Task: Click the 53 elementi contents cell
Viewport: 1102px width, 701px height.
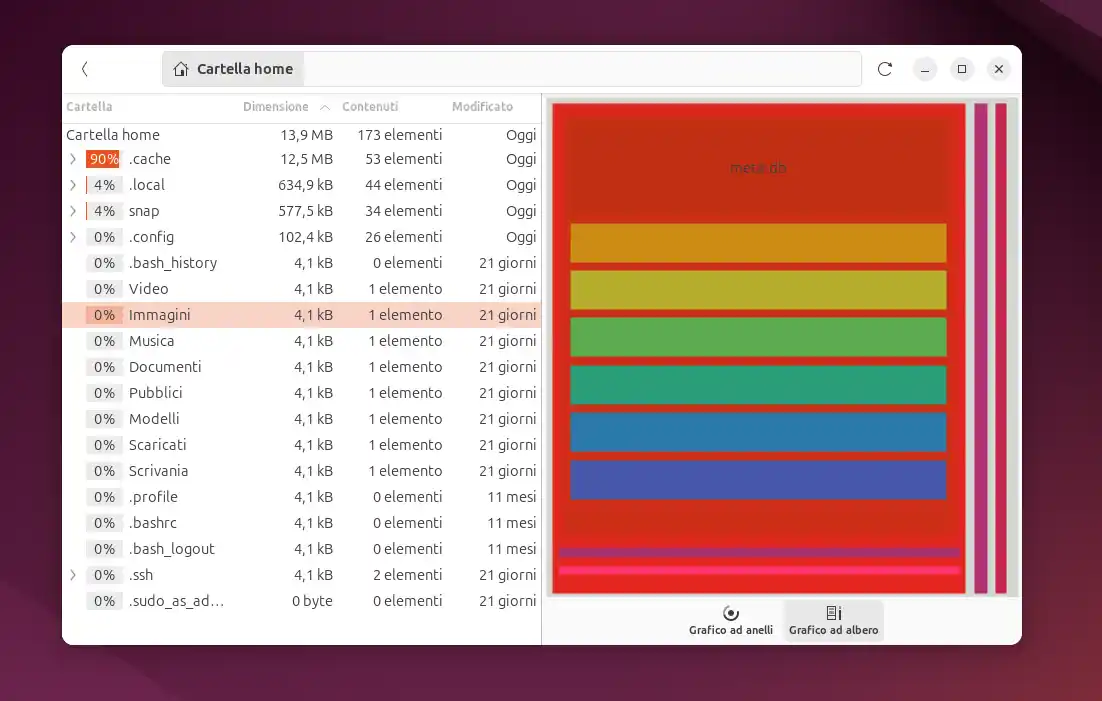Action: [403, 159]
